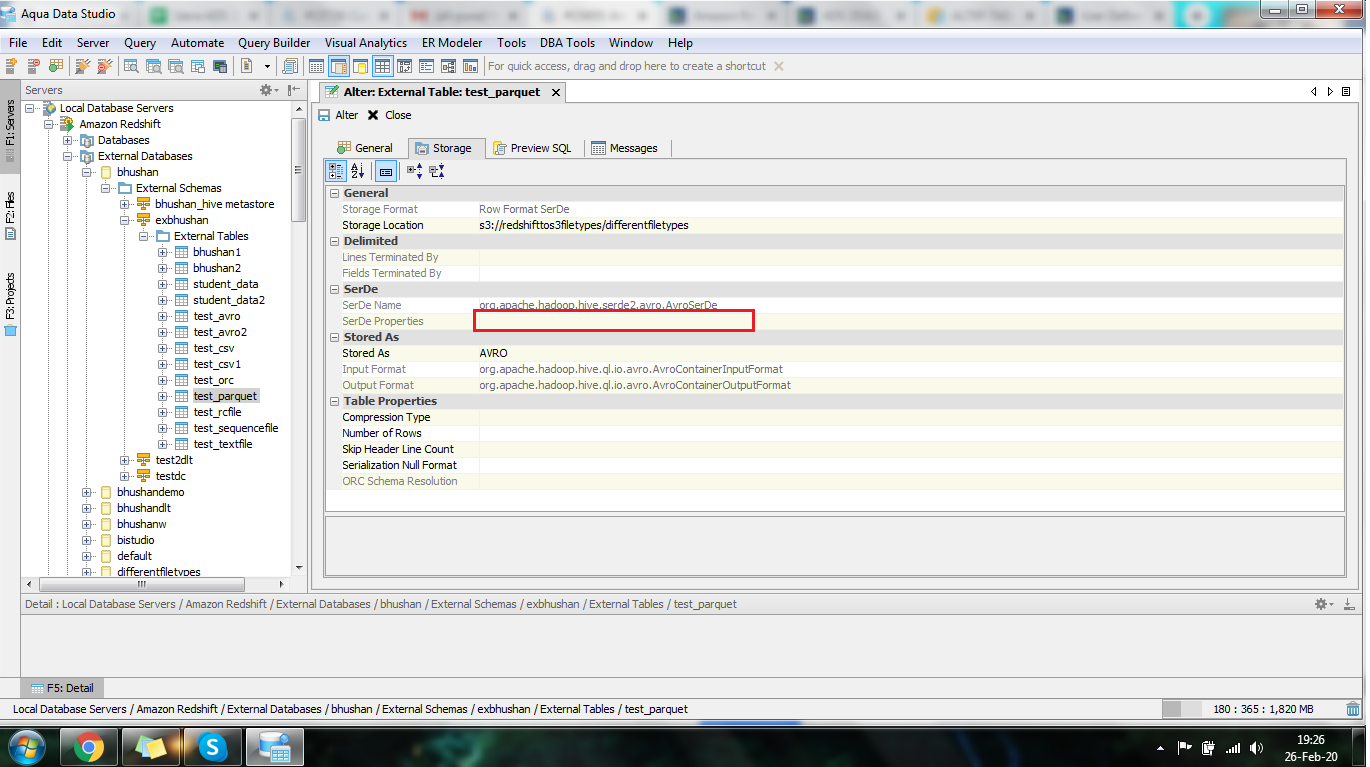This screenshot has width=1370, height=767.
Task: Click the Storage Location value field
Action: 911,225
